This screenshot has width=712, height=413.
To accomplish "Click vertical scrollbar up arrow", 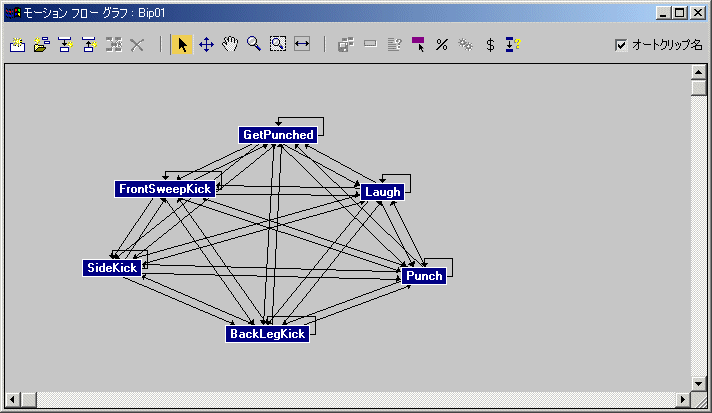I will pos(698,72).
